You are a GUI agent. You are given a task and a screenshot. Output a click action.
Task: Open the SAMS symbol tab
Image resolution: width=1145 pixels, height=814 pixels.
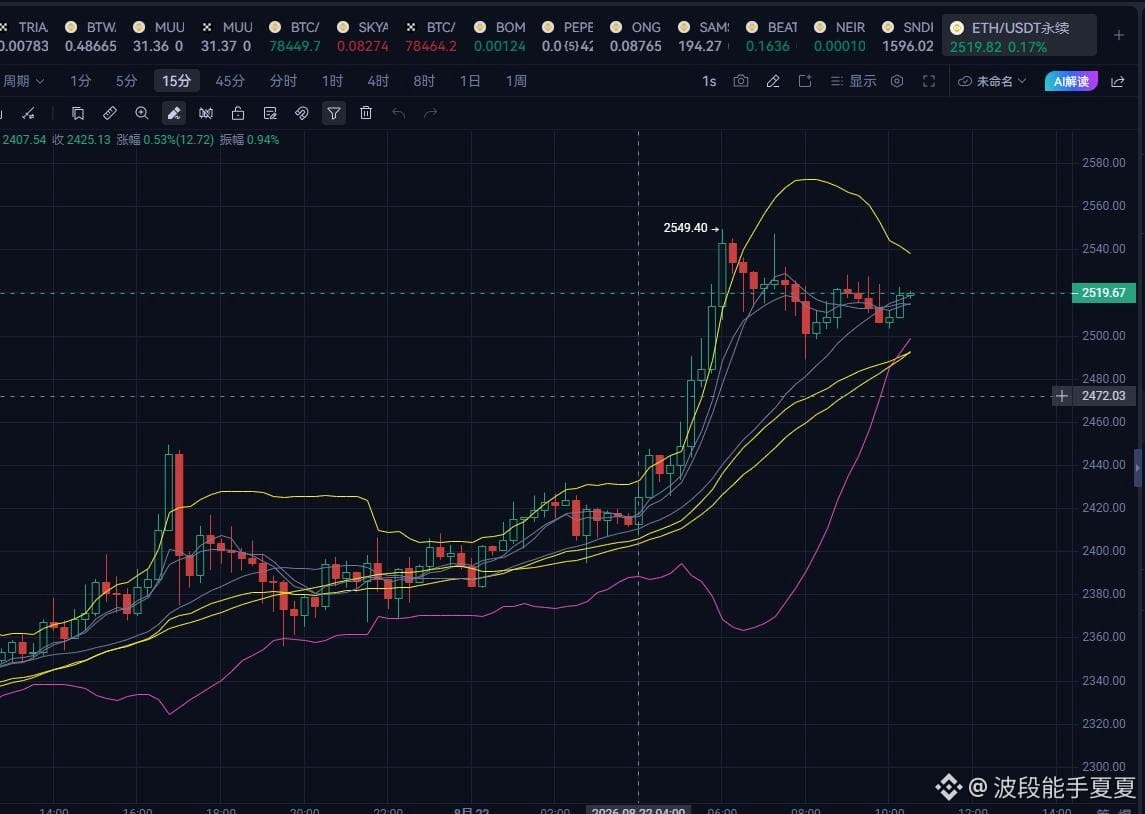pyautogui.click(x=704, y=36)
